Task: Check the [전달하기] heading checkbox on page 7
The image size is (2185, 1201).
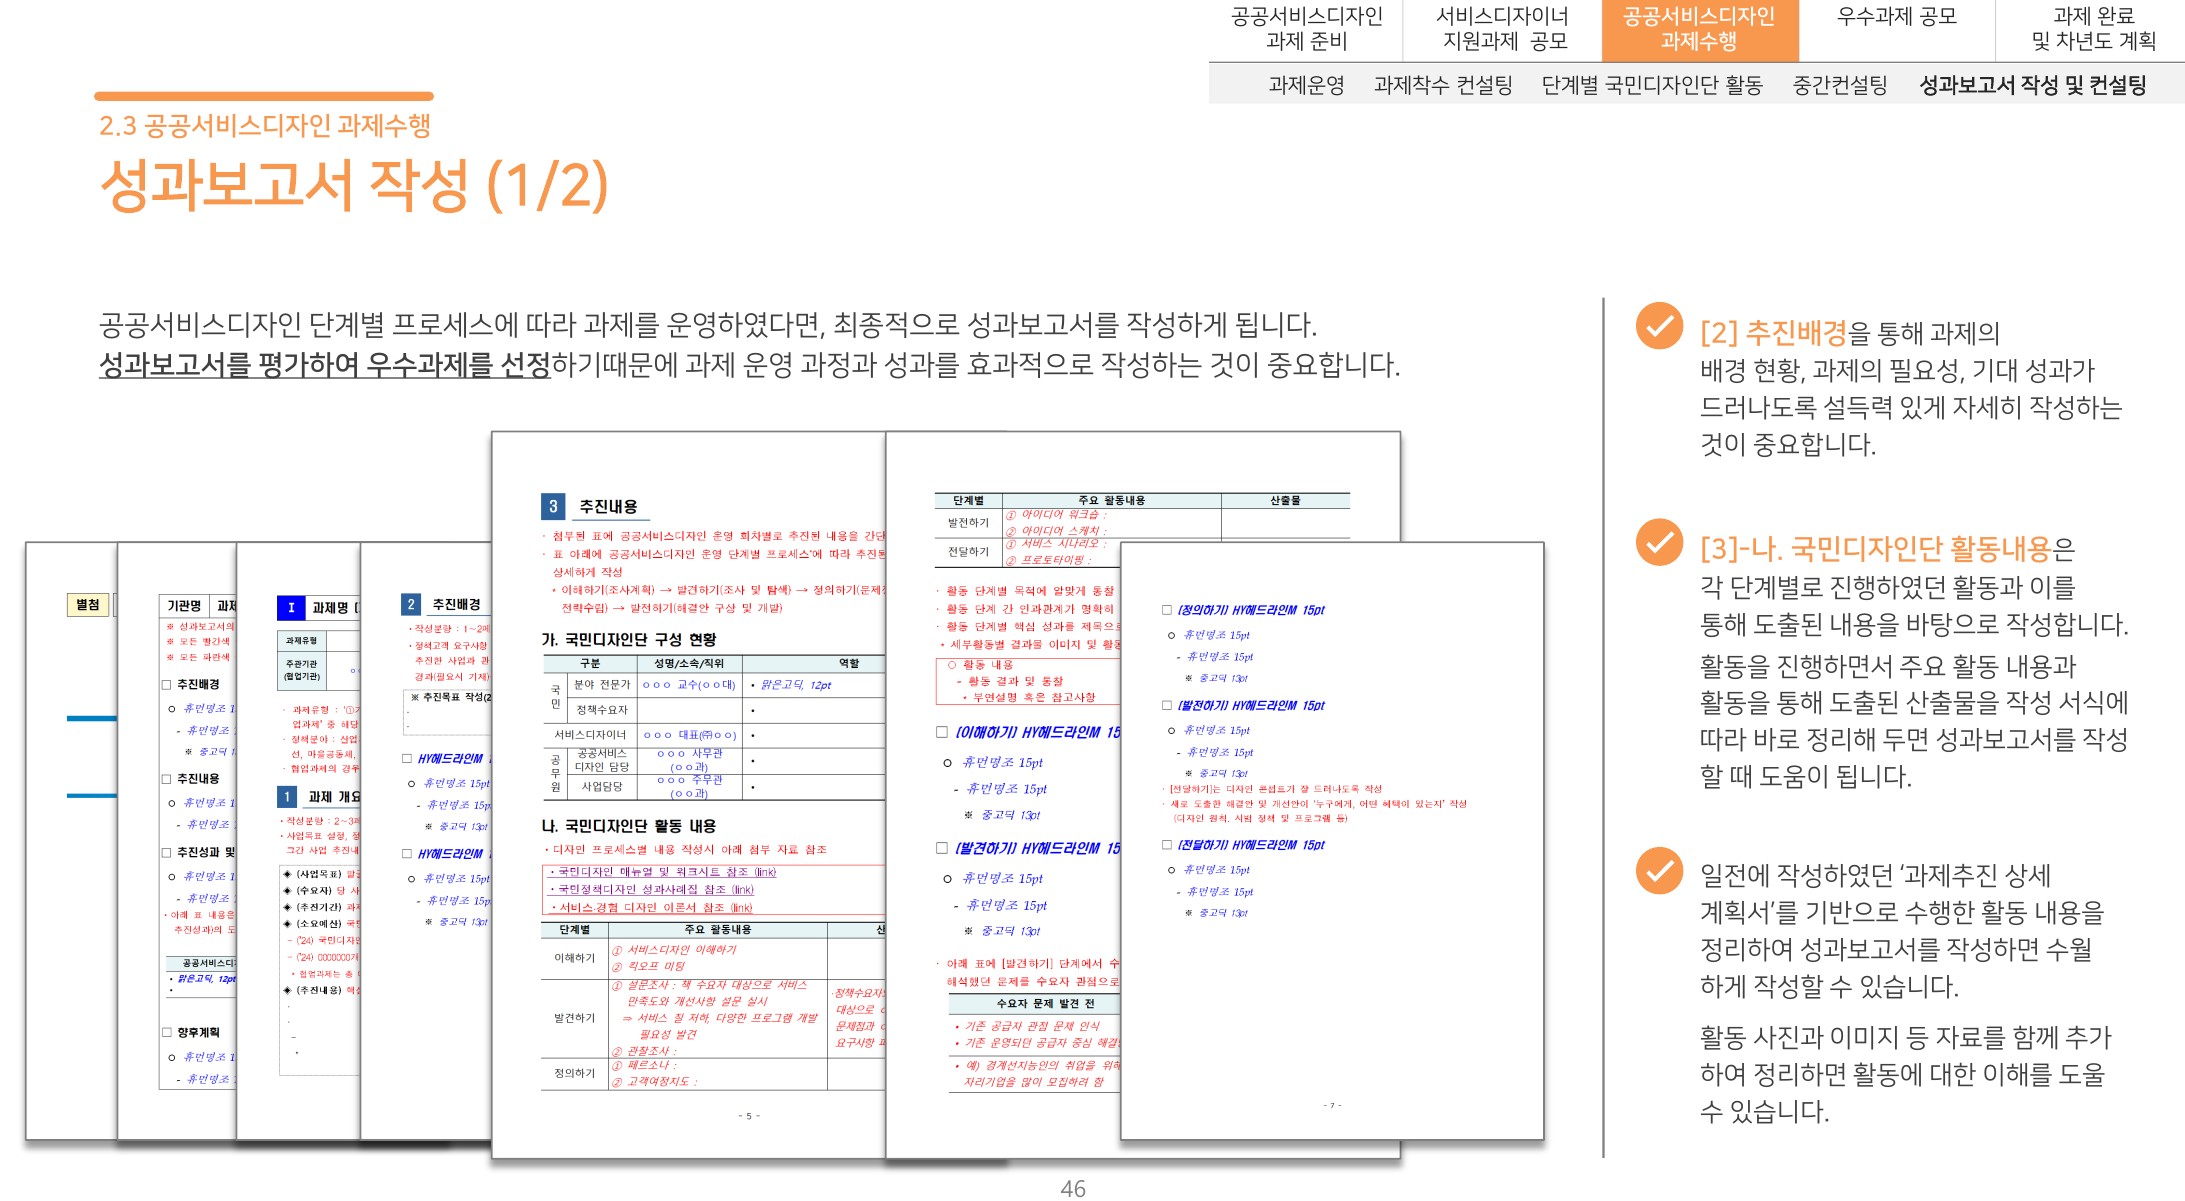Action: pos(1166,845)
